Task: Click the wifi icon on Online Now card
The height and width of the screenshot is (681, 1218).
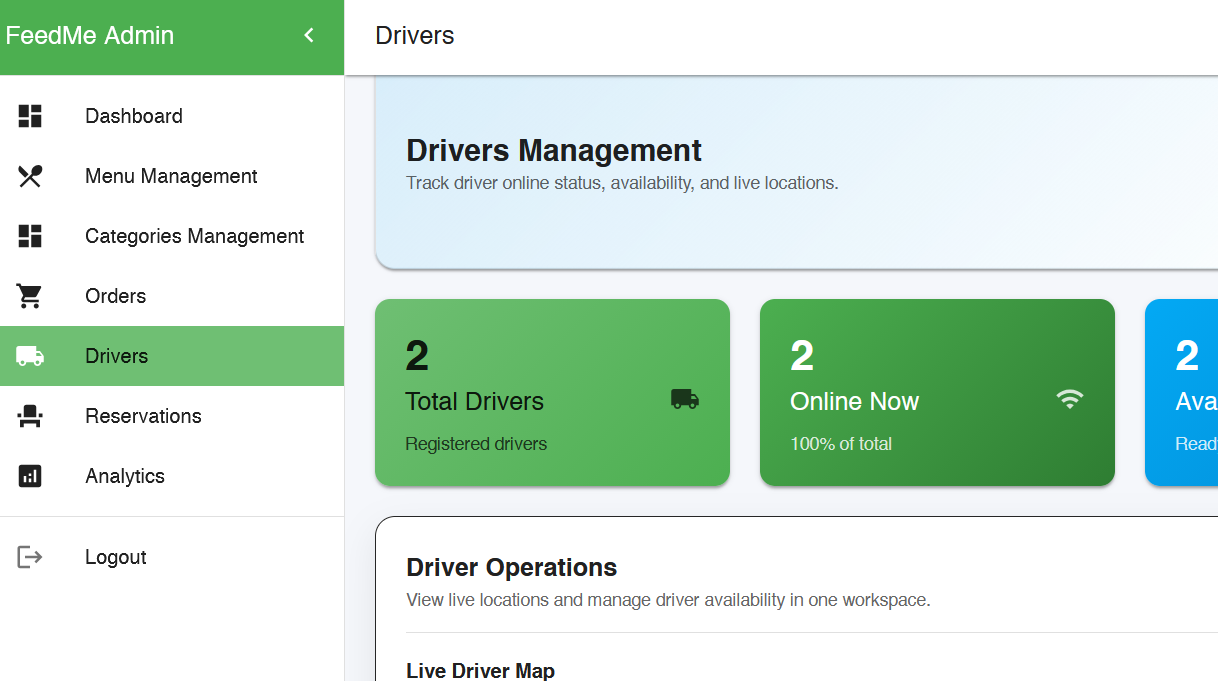Action: [x=1069, y=400]
